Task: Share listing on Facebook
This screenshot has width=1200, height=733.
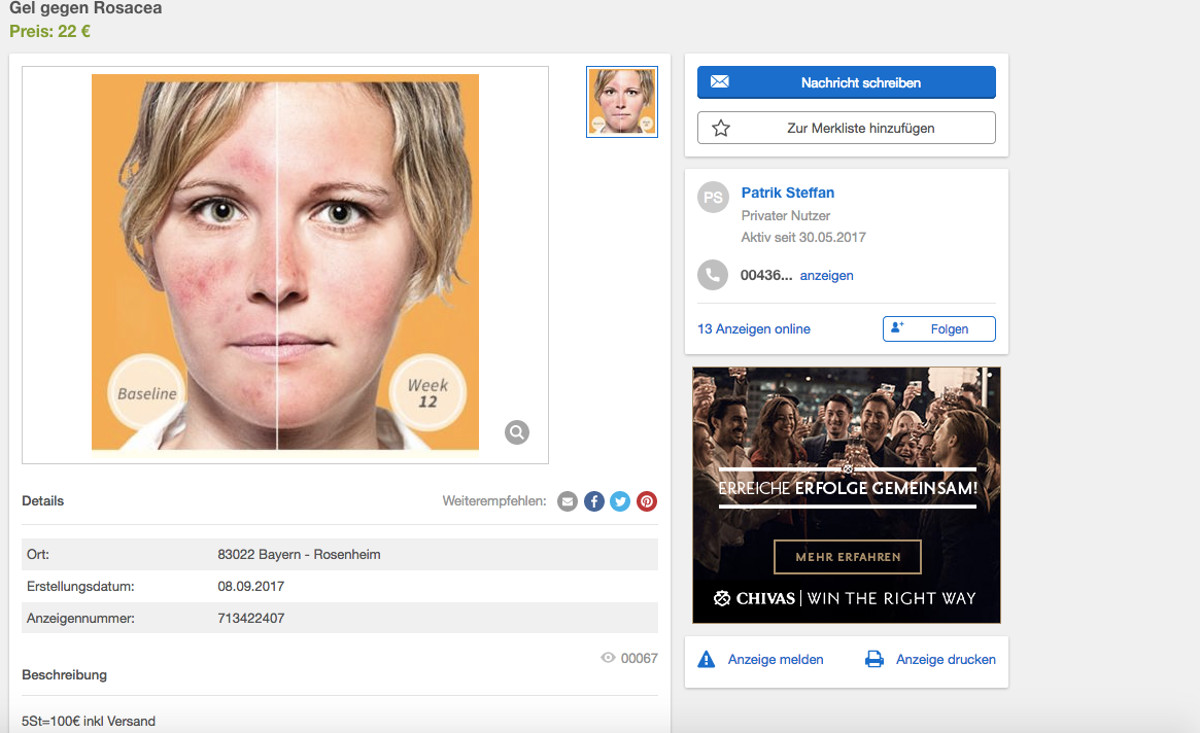Action: pyautogui.click(x=594, y=501)
